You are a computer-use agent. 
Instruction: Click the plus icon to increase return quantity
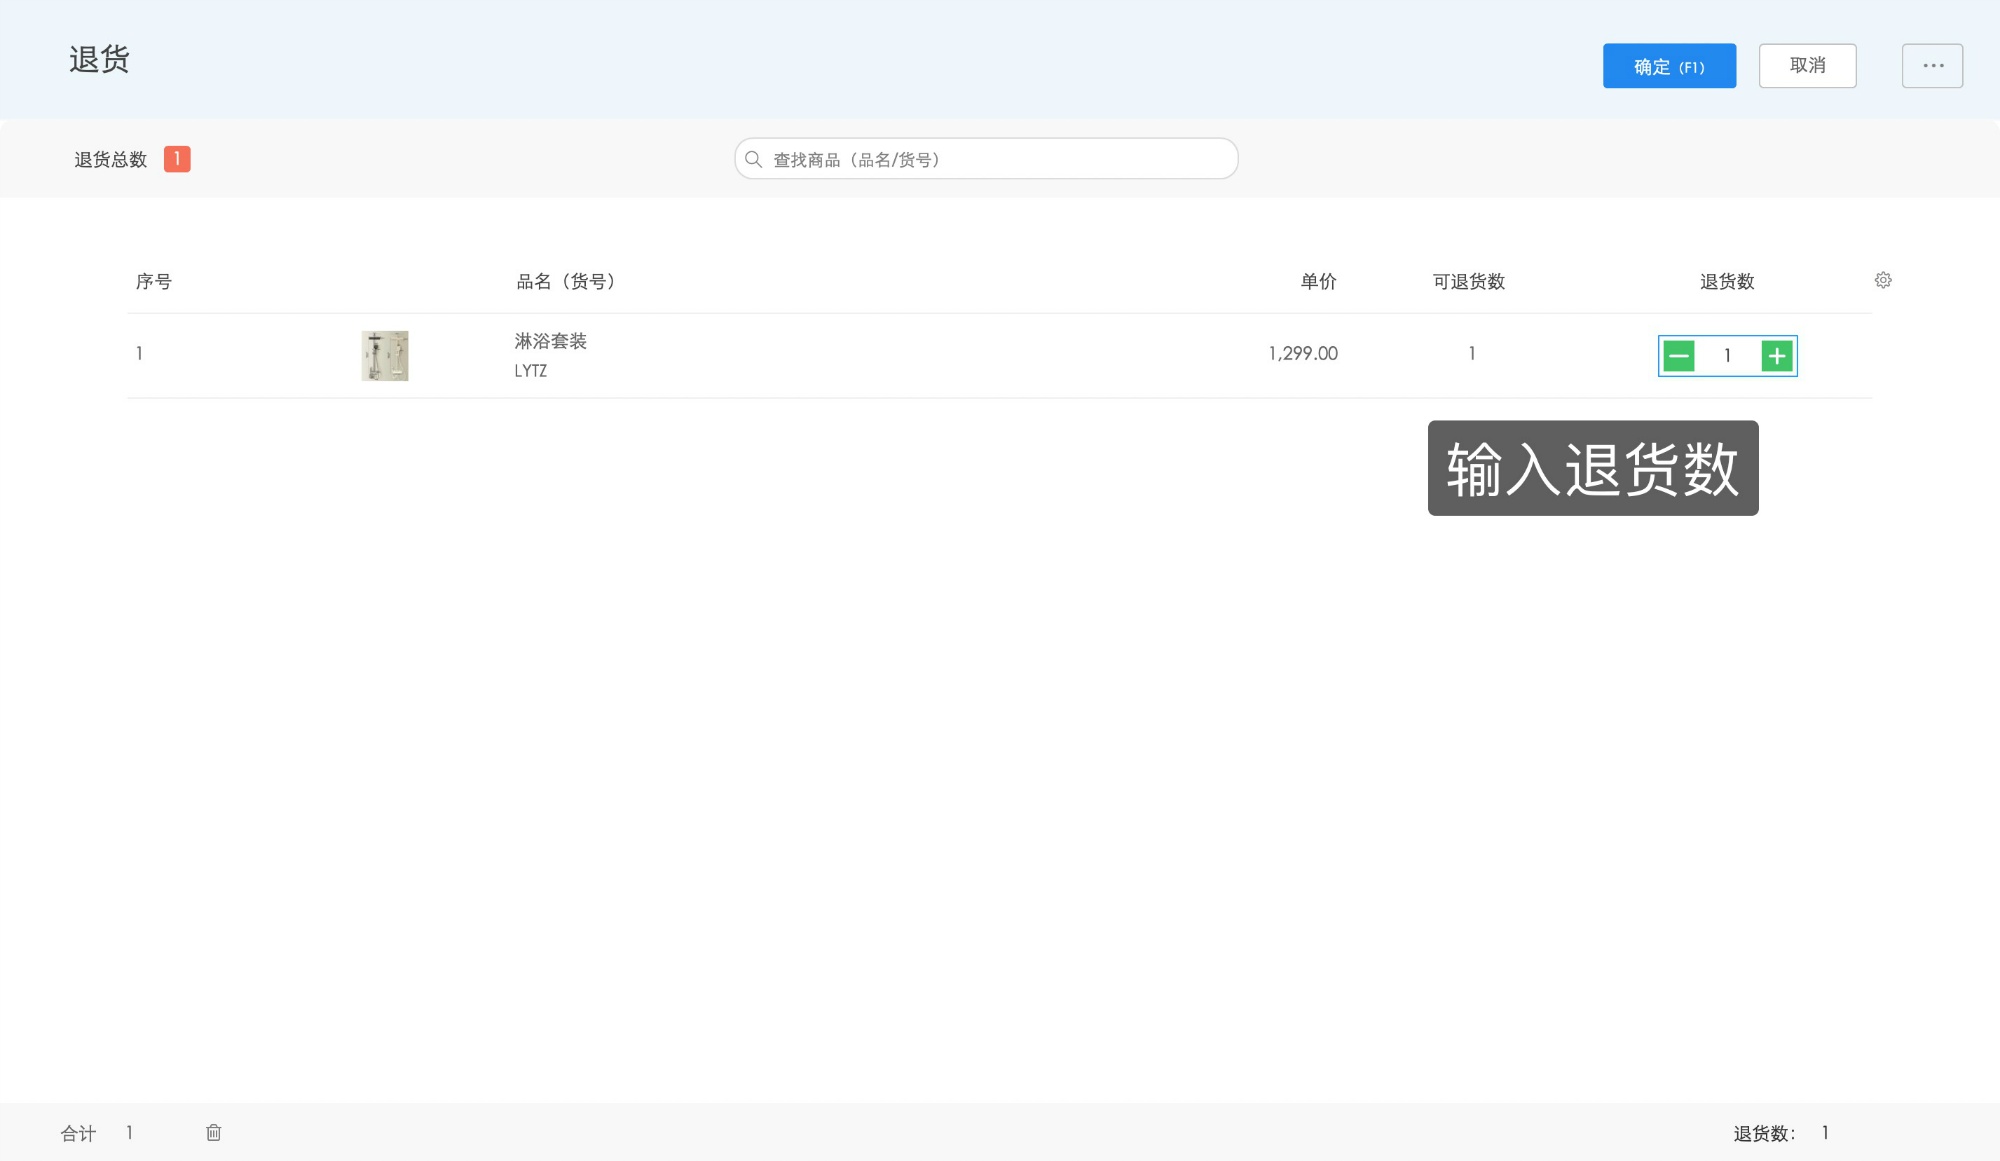pos(1777,355)
